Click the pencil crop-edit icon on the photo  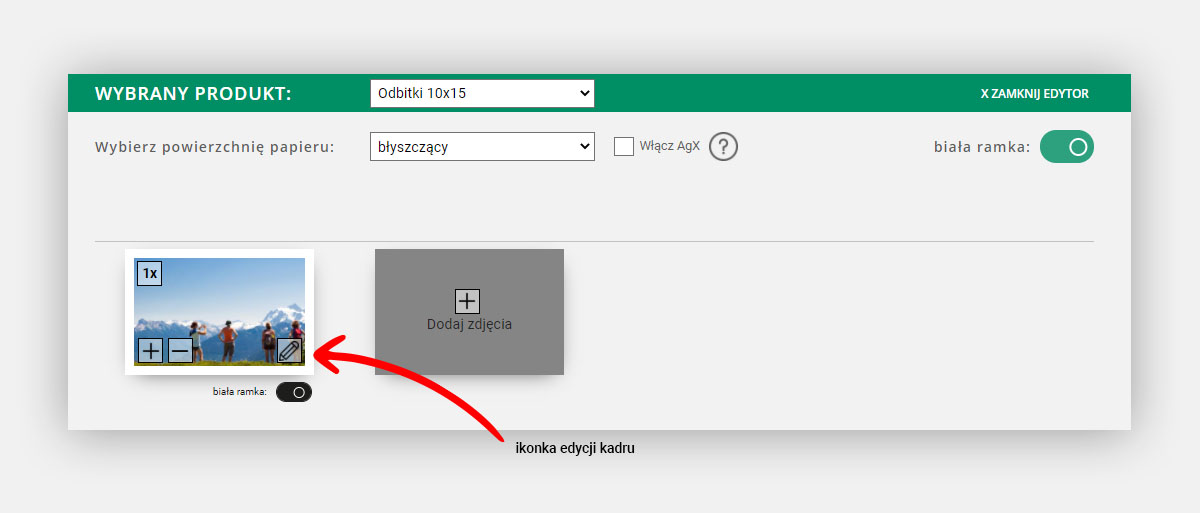point(289,351)
